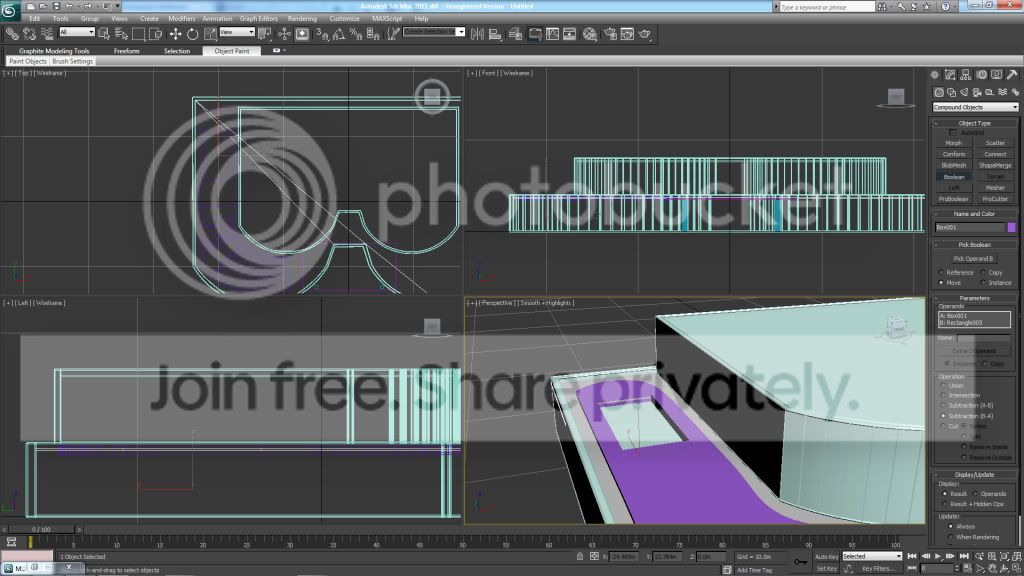Open the Modify command panel tab

(950, 75)
